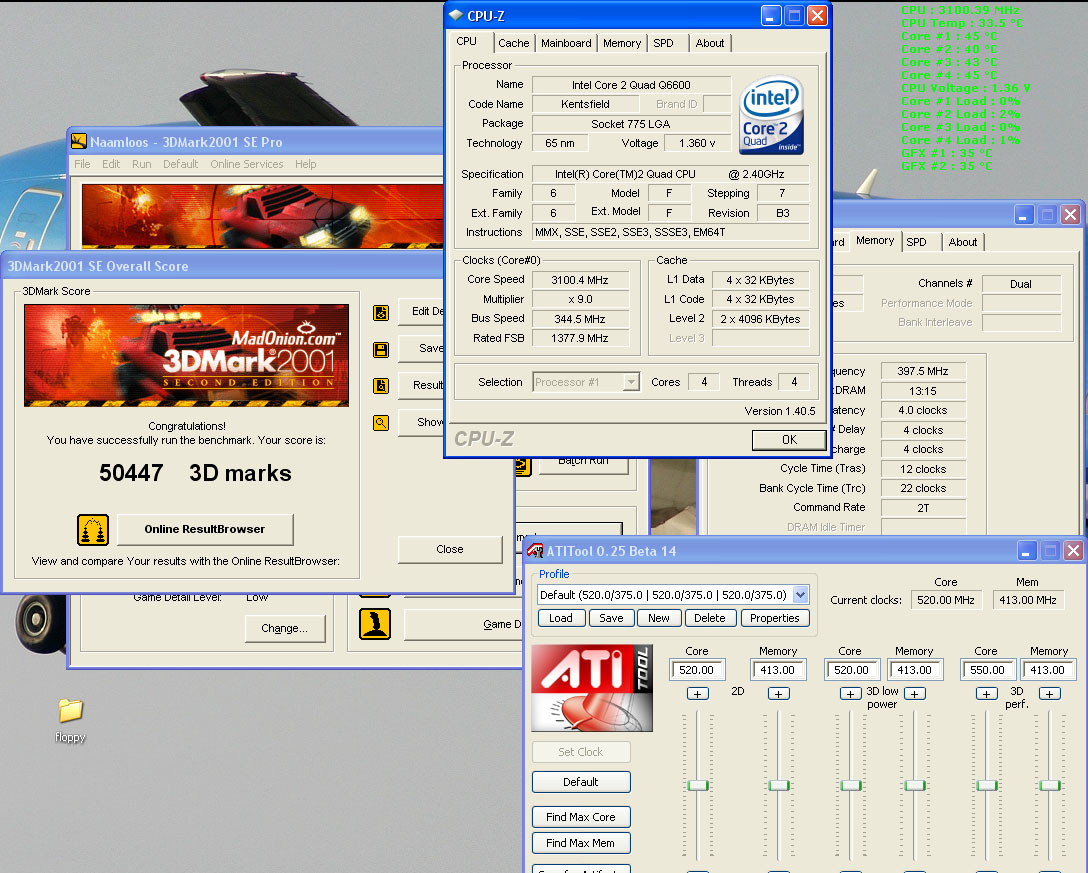This screenshot has width=1088, height=873.
Task: Switch to the Mainboard tab in CPU-Z
Action: (566, 43)
